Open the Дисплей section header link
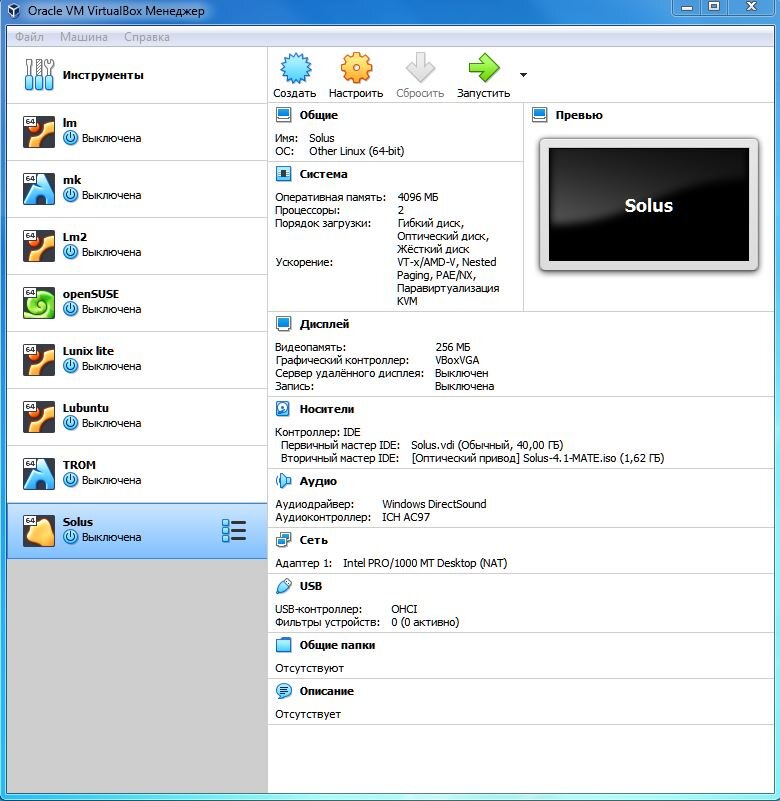This screenshot has height=801, width=780. (x=324, y=324)
